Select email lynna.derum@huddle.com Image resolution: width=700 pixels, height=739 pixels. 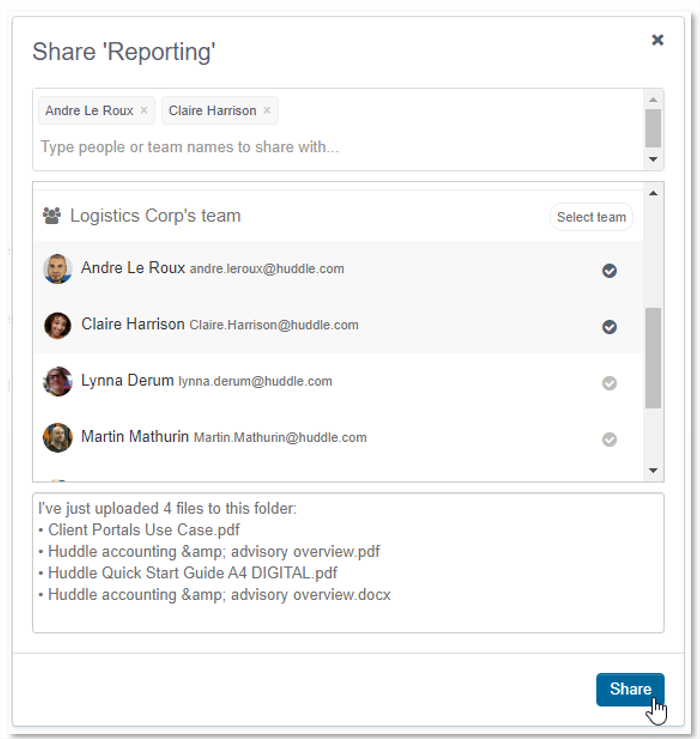(255, 381)
